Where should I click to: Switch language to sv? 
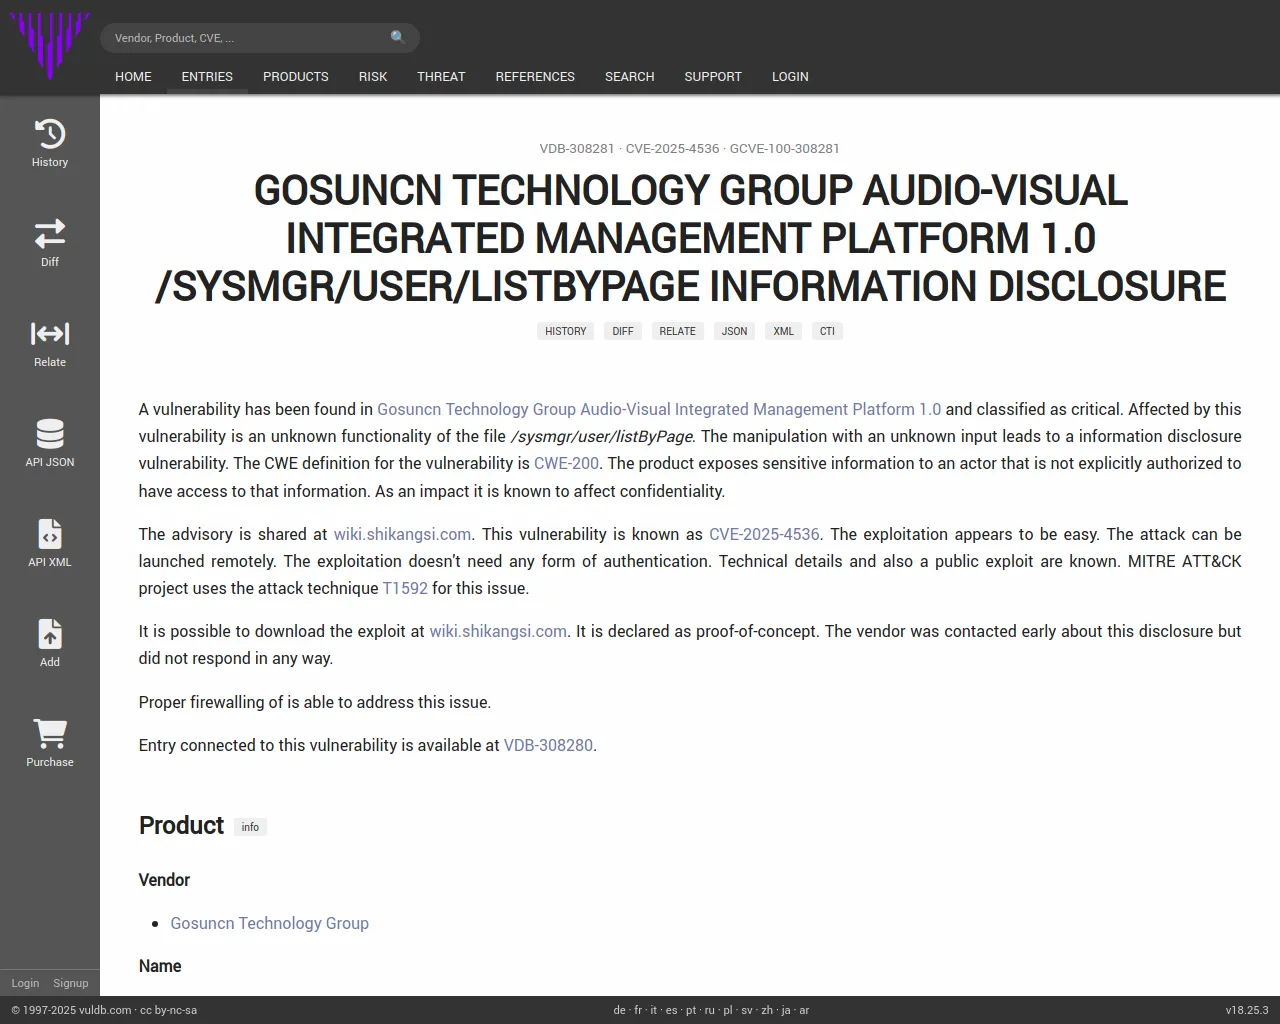[x=747, y=1010]
